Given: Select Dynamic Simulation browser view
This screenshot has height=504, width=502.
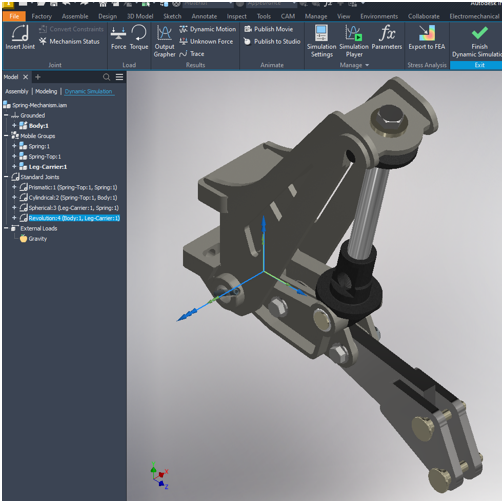Looking at the screenshot, I should tap(88, 91).
